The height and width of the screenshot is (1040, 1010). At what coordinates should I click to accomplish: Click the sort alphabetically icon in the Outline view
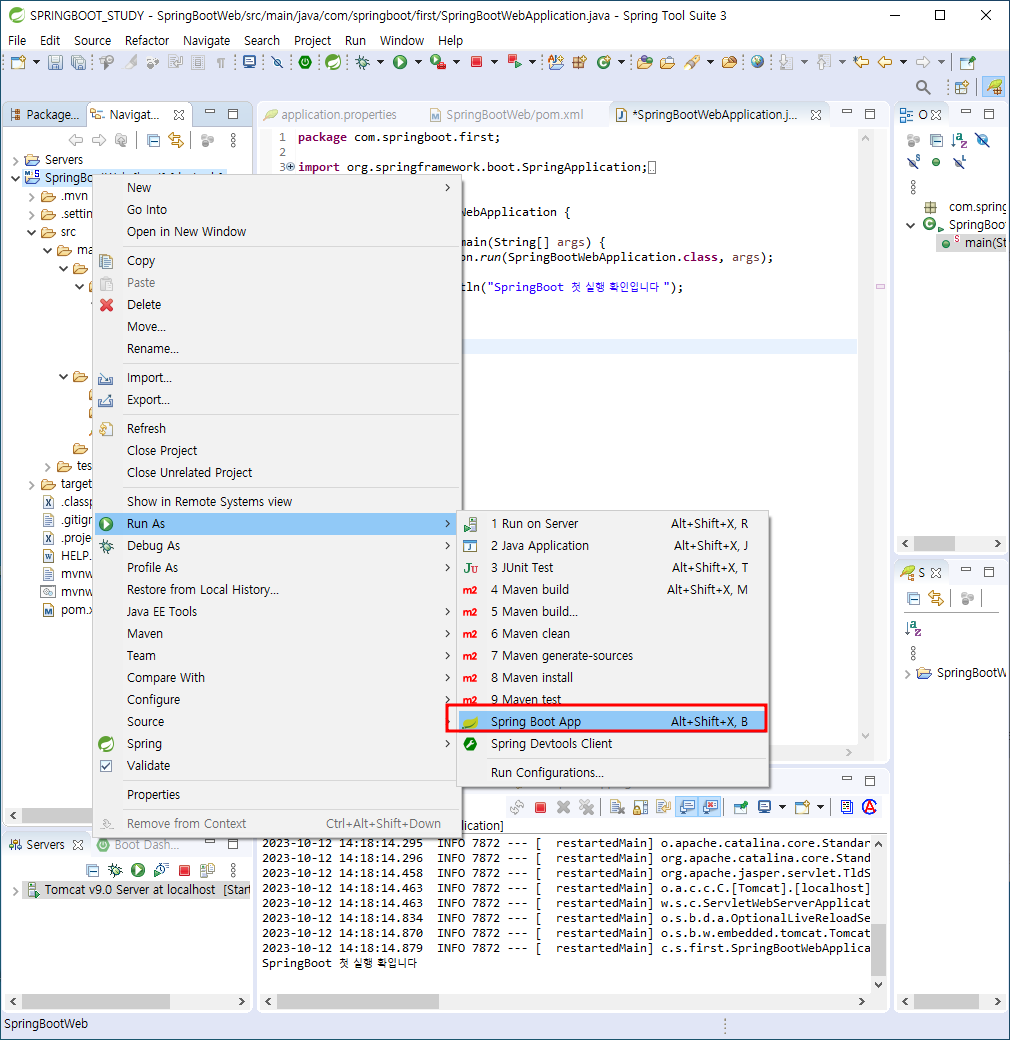(959, 140)
